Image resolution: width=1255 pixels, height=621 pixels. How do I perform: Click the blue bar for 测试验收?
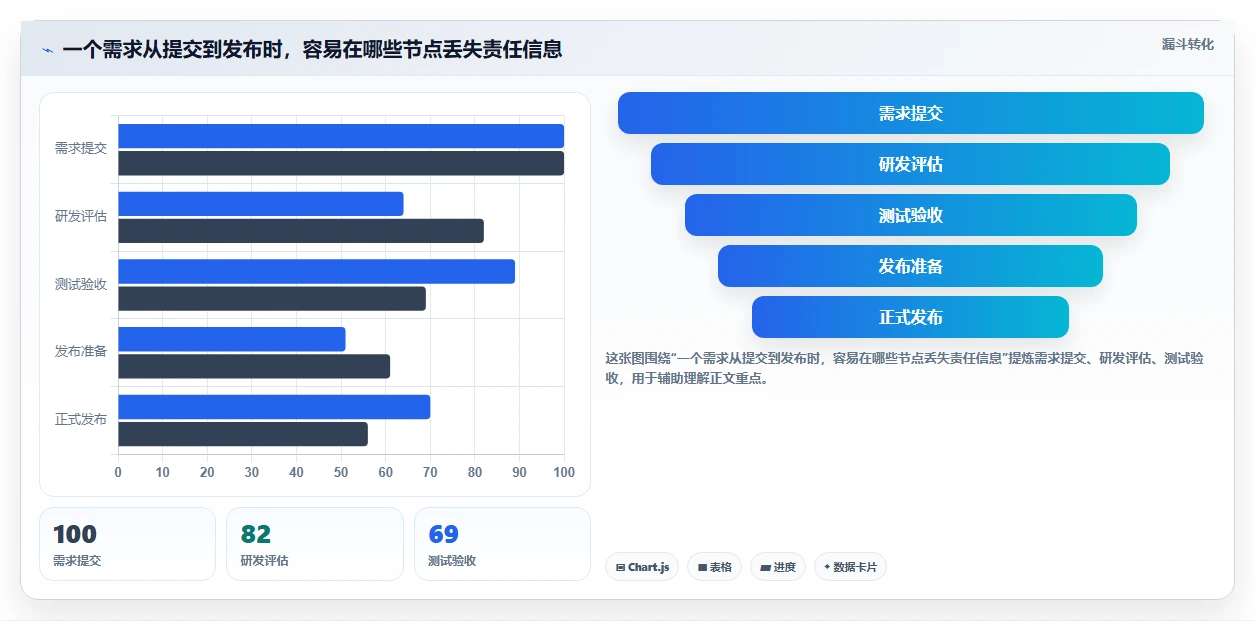click(x=316, y=271)
